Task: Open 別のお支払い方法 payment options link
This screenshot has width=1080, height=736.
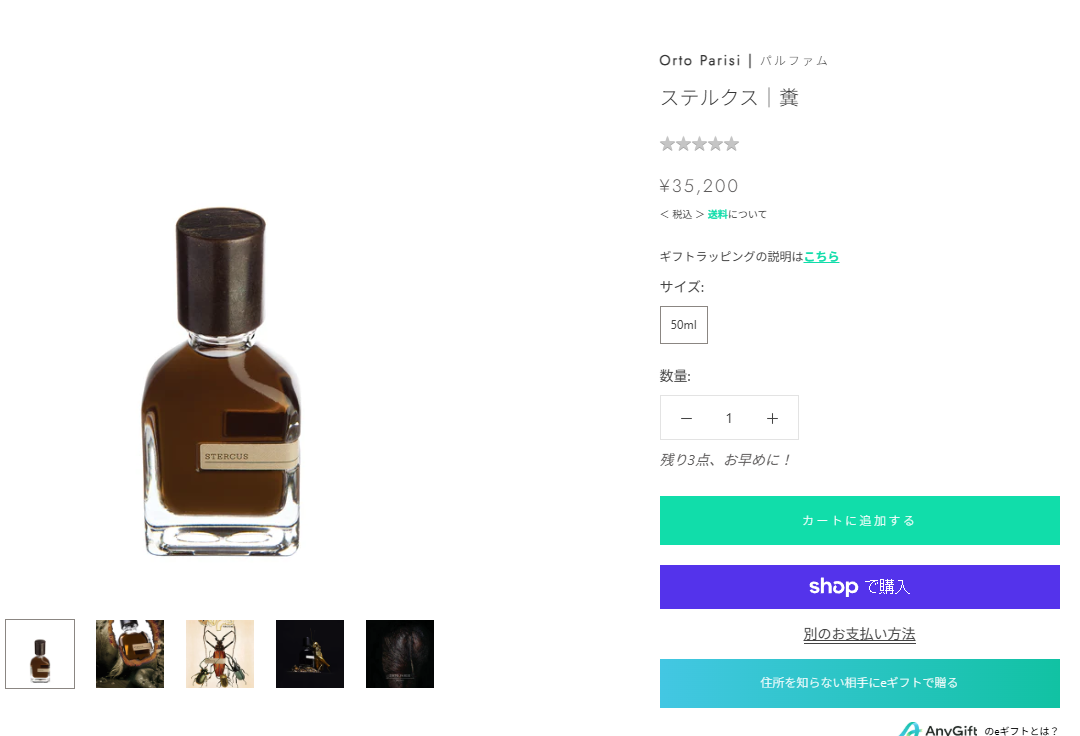Action: click(x=859, y=634)
